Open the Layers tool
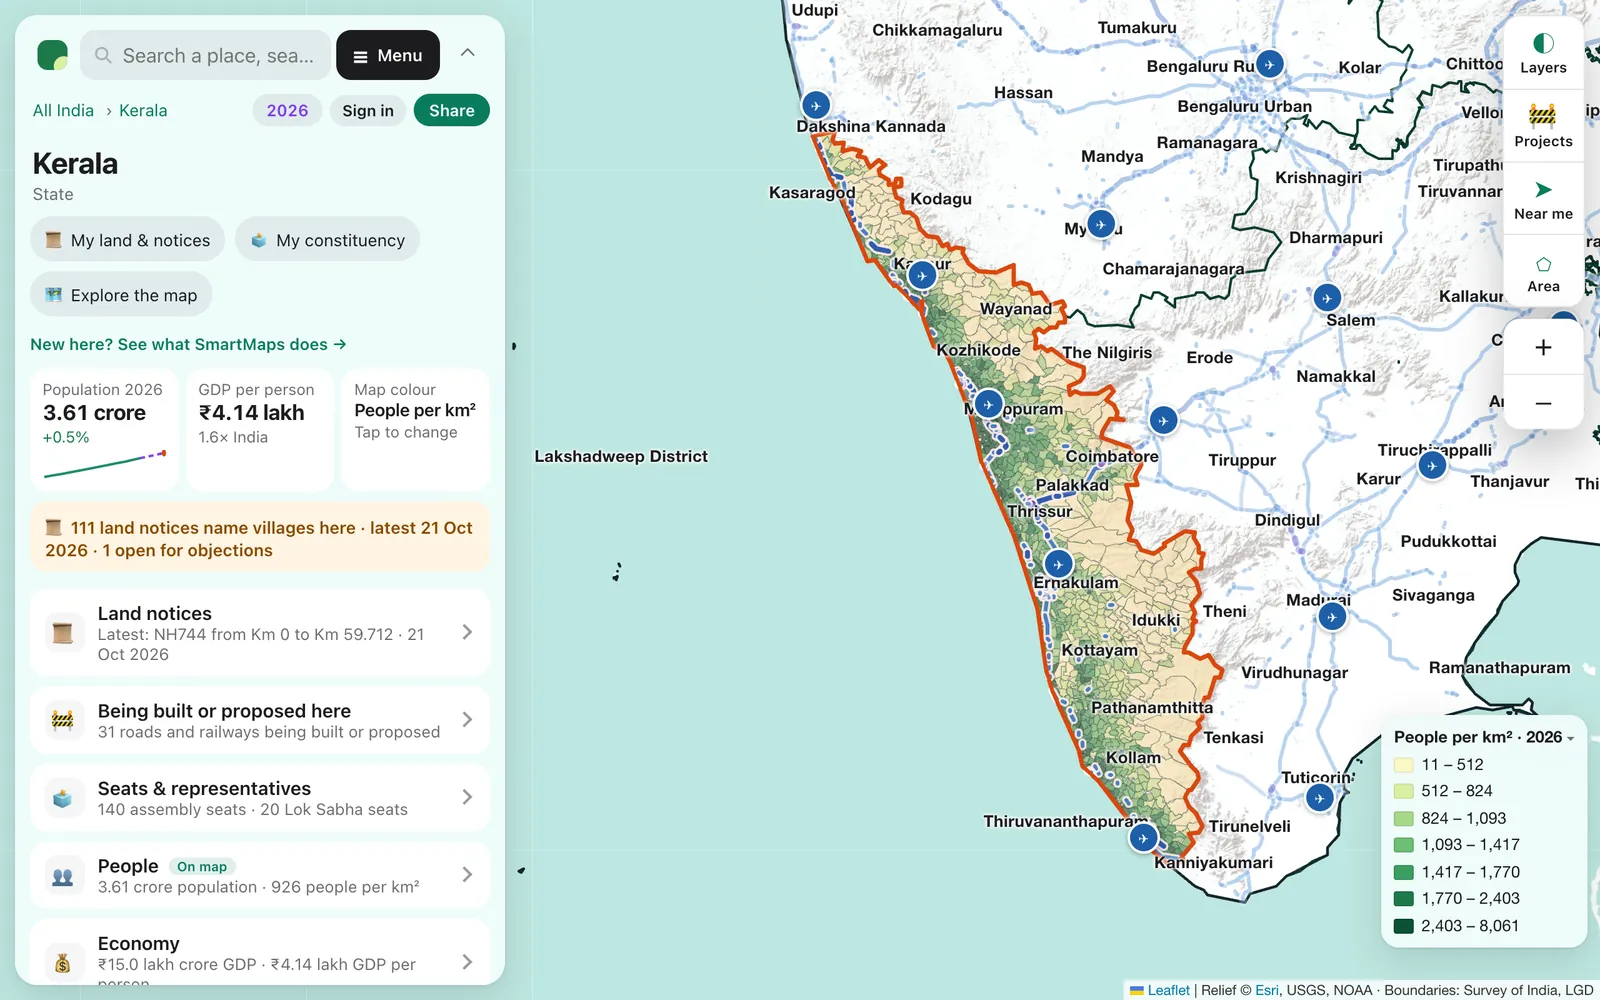The width and height of the screenshot is (1600, 1000). [x=1543, y=54]
